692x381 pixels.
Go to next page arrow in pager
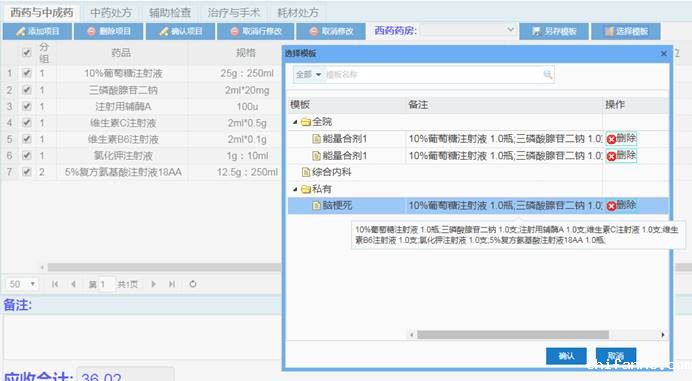point(154,284)
